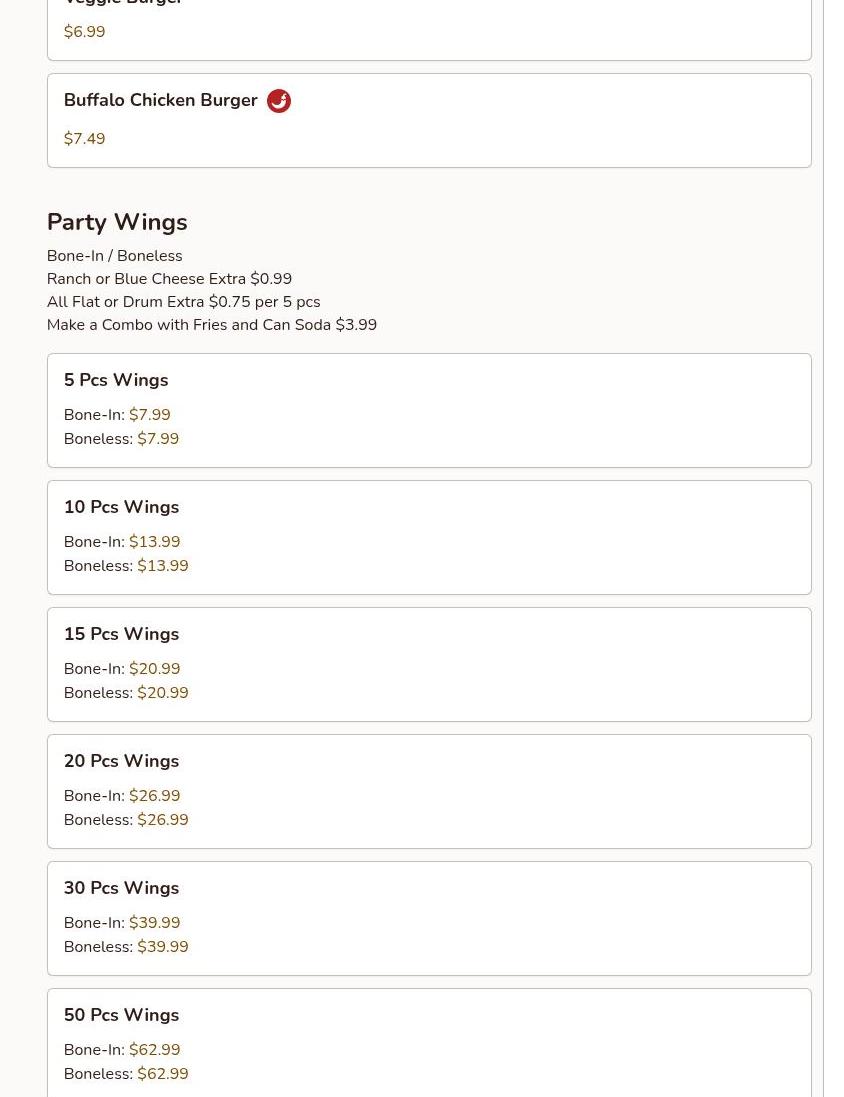
Task: Click 10 Pcs Boneless $13.99 price
Action: tap(163, 565)
